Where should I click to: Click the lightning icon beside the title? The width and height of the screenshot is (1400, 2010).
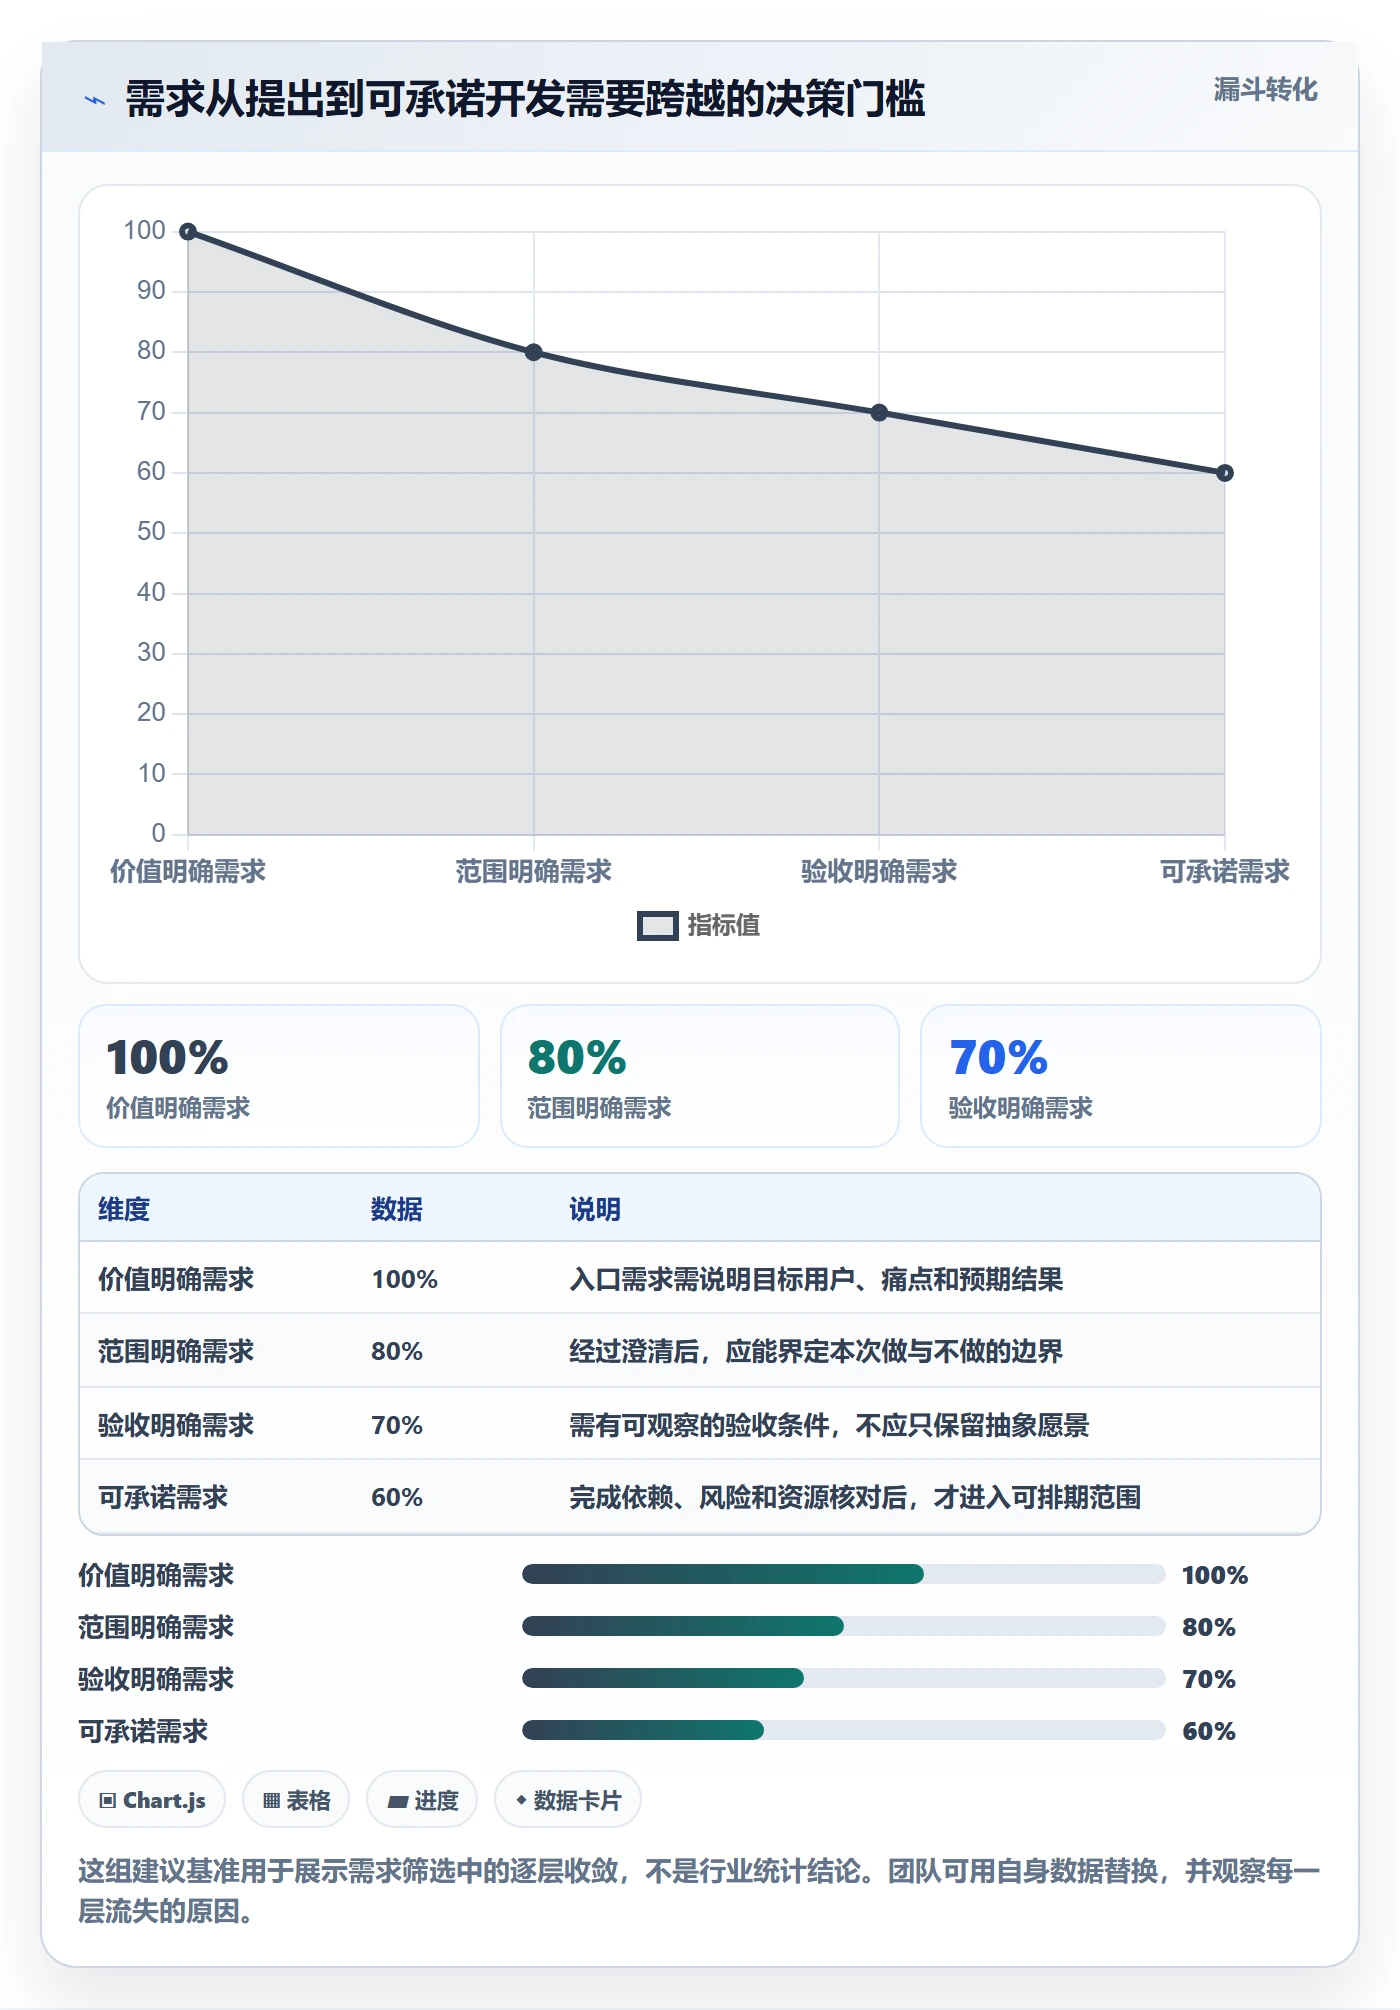[x=95, y=100]
